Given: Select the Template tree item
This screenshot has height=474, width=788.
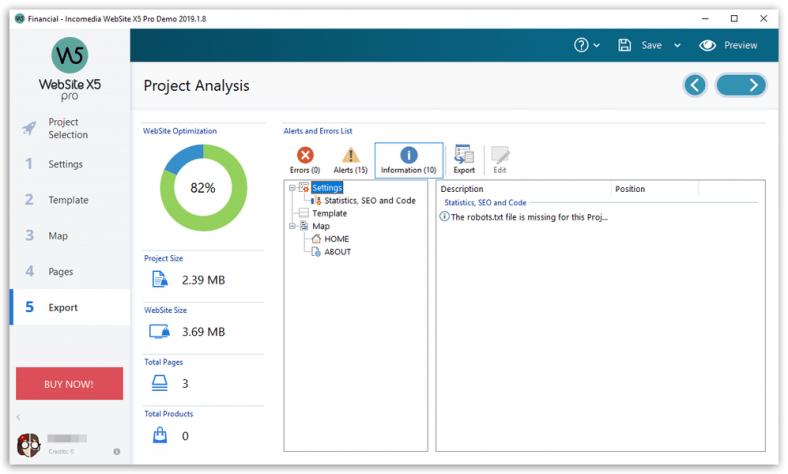Looking at the screenshot, I should point(329,213).
